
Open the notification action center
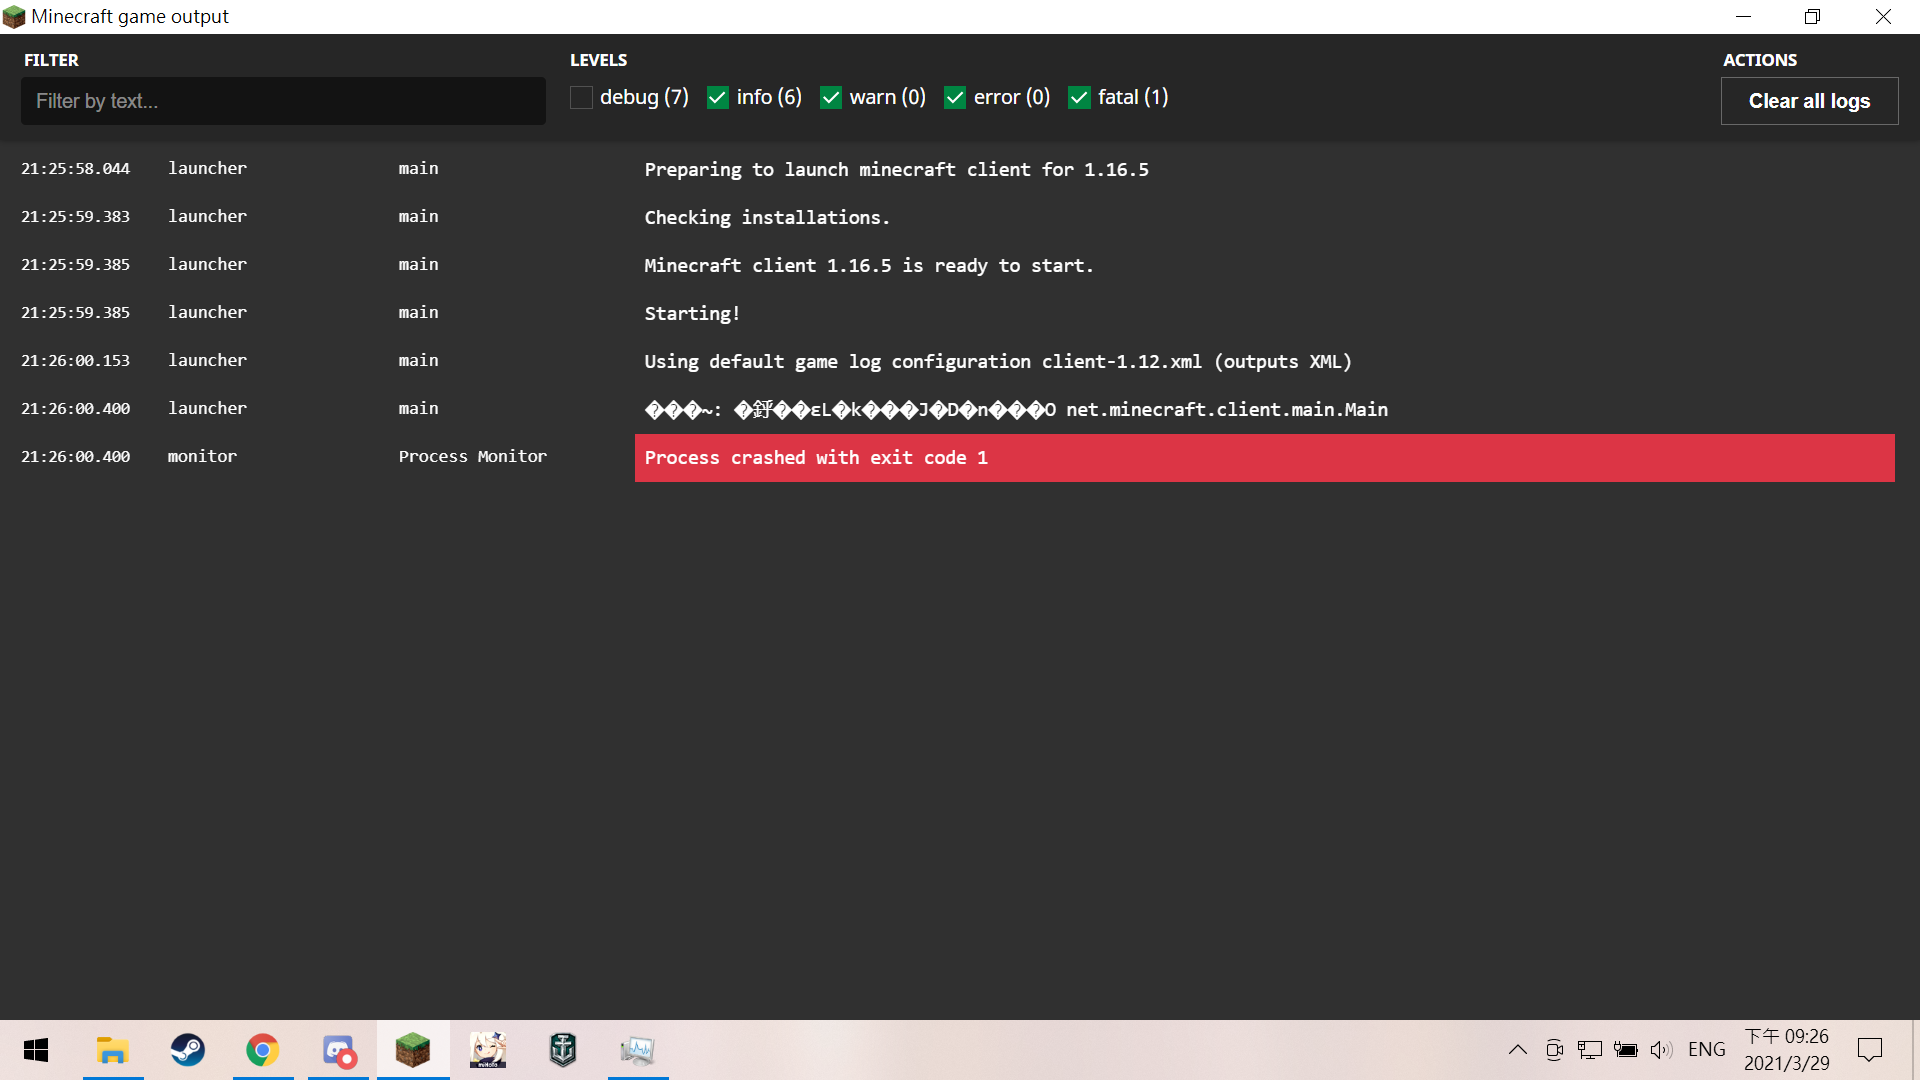(x=1869, y=1050)
